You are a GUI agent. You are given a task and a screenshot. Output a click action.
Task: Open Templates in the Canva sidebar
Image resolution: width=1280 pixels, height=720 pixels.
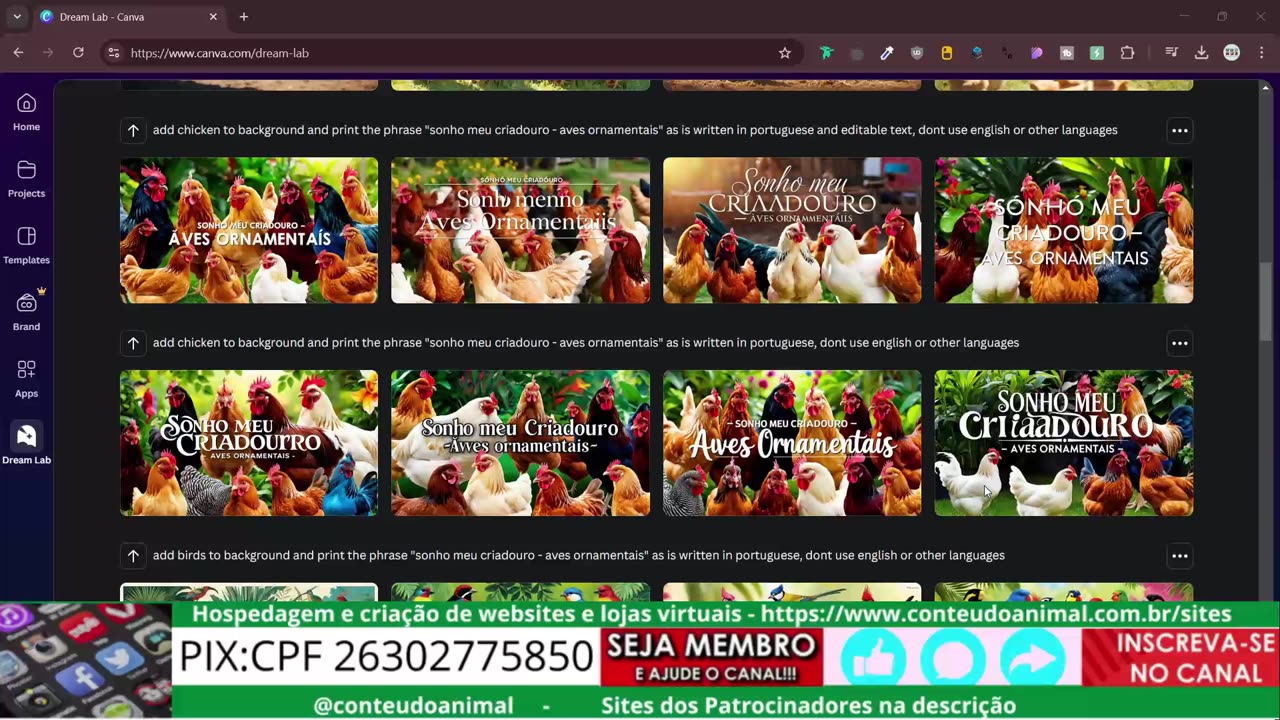click(26, 246)
